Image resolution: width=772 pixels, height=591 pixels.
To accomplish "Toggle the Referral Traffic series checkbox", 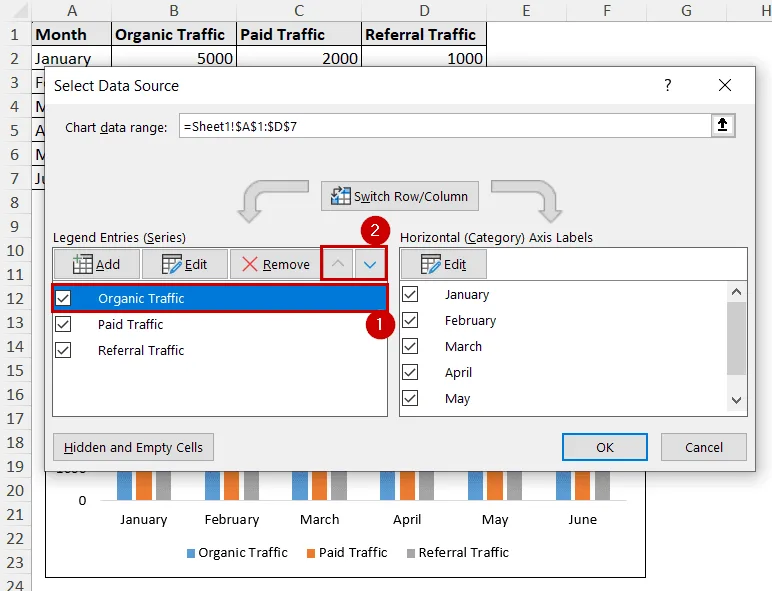I will pos(63,350).
